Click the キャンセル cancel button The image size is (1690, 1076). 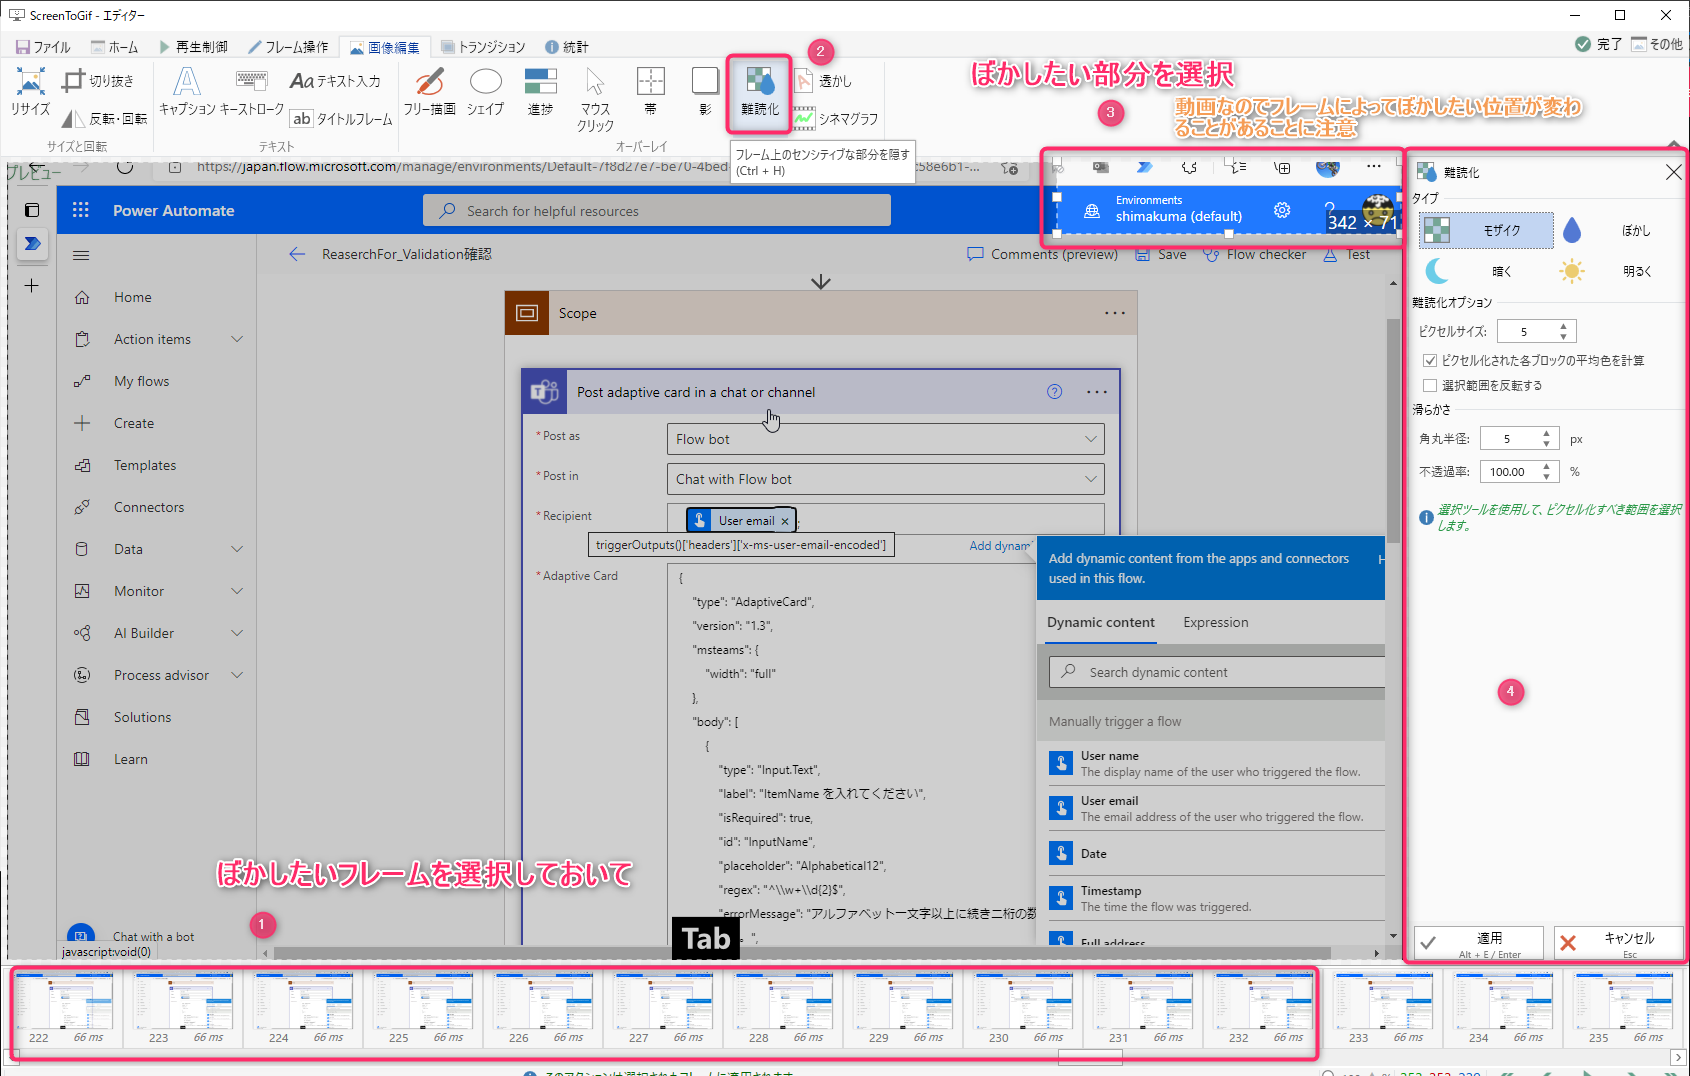(x=1619, y=942)
